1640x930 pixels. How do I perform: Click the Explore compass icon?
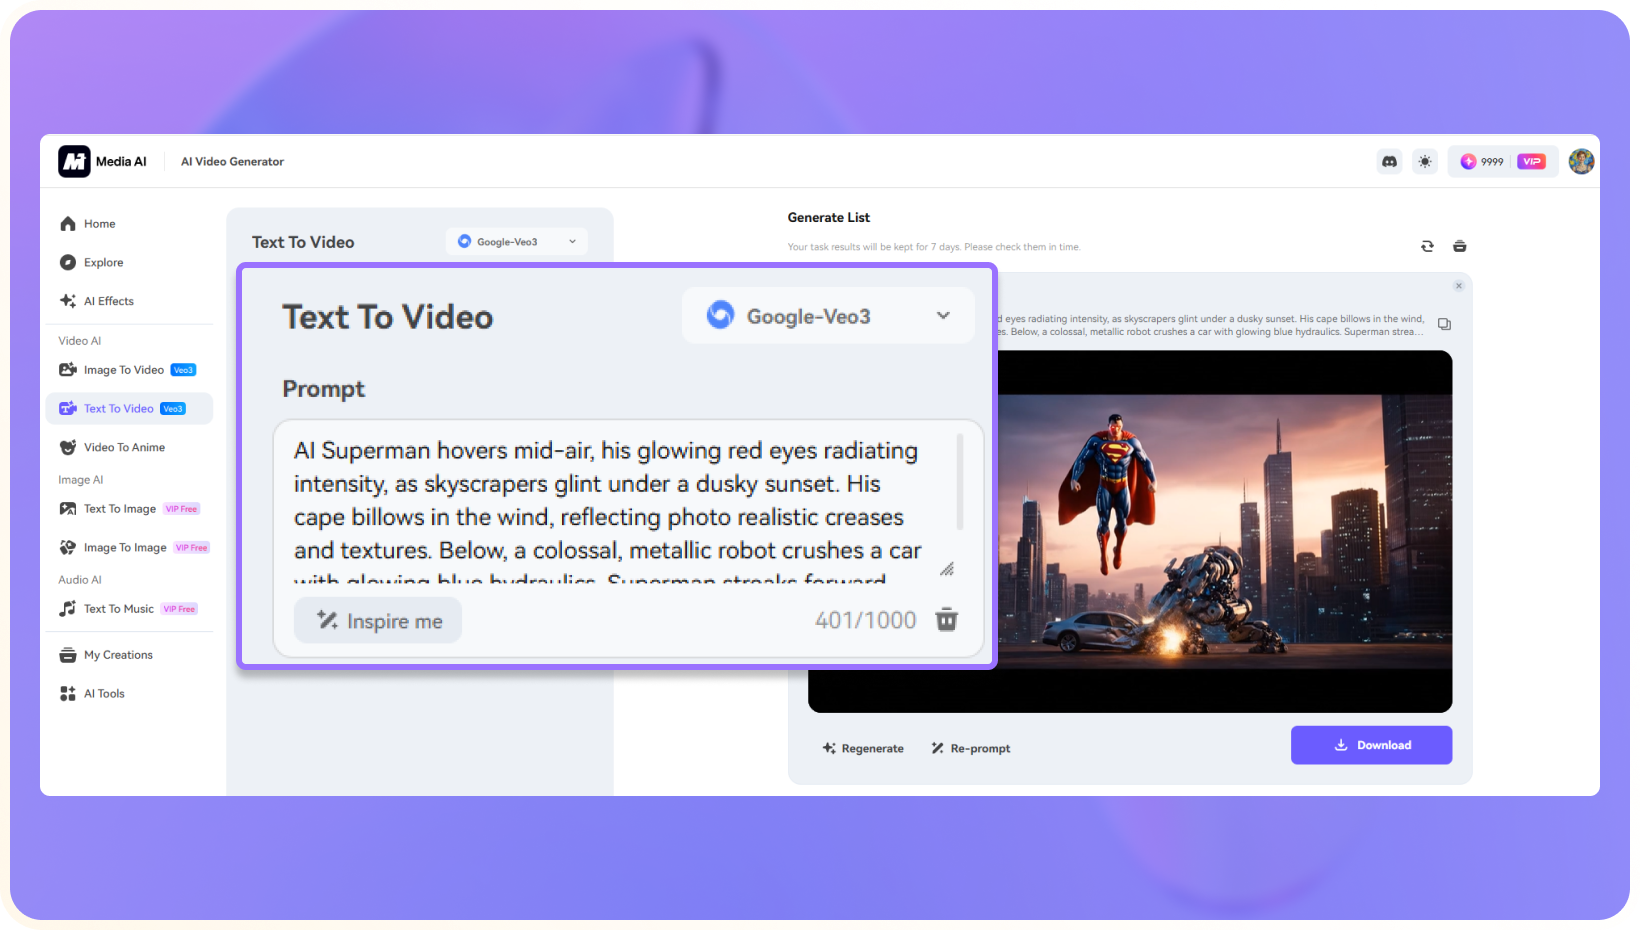[68, 262]
